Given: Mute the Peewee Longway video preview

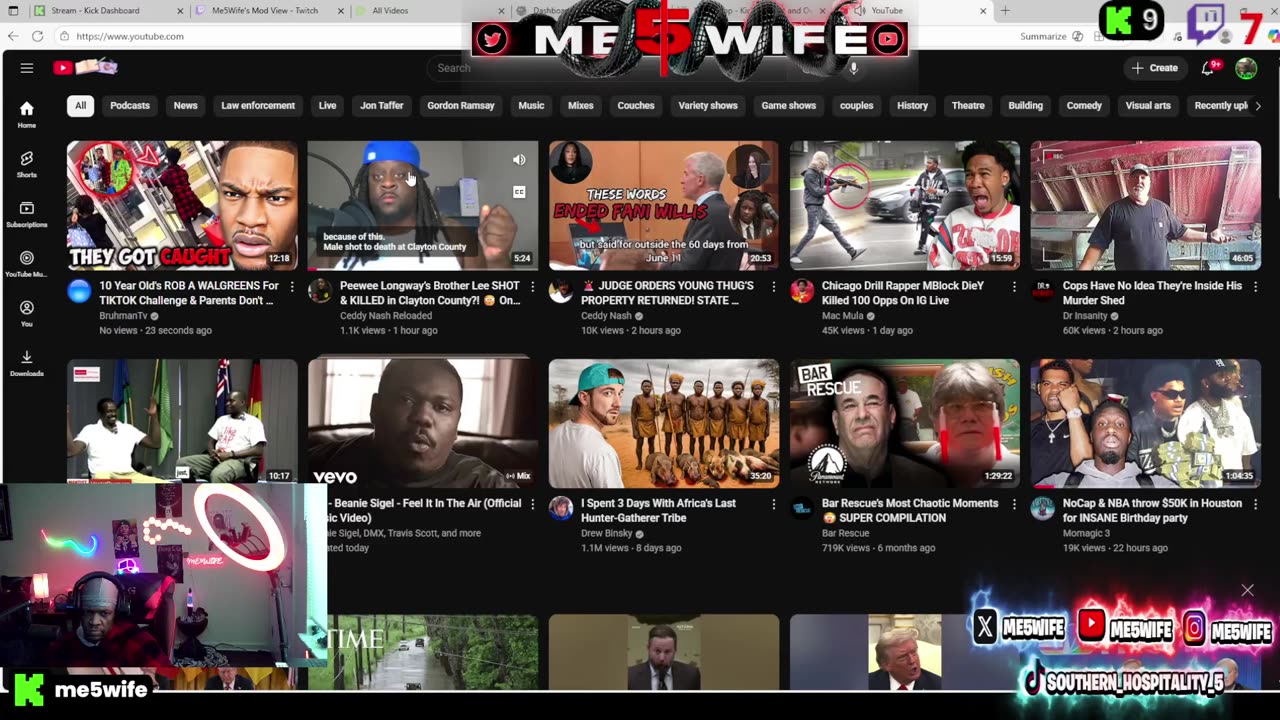Looking at the screenshot, I should [x=519, y=160].
